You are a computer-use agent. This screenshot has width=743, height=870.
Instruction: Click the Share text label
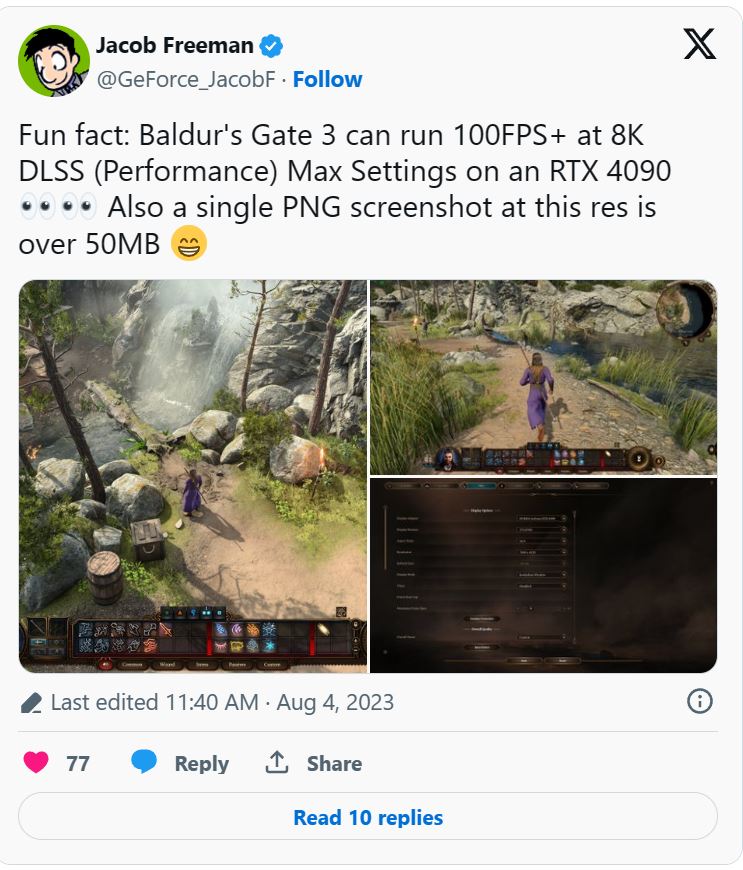pos(334,763)
